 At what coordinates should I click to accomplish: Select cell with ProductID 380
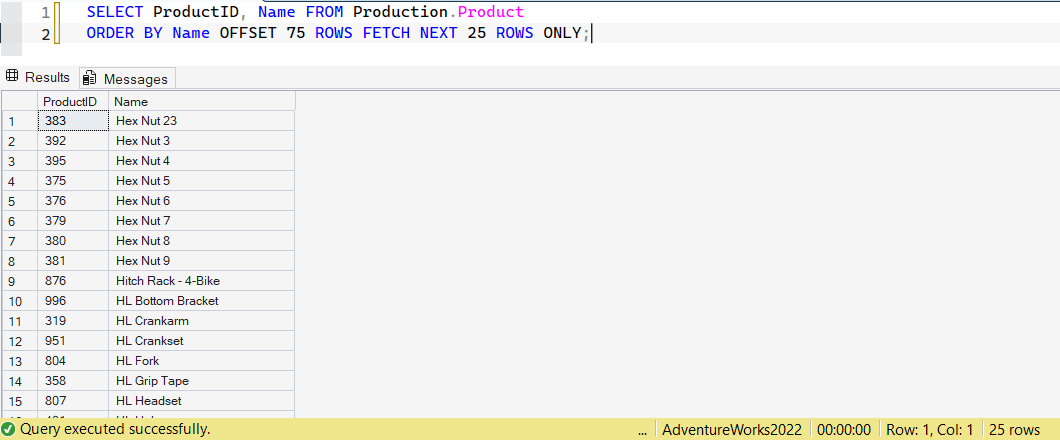73,241
